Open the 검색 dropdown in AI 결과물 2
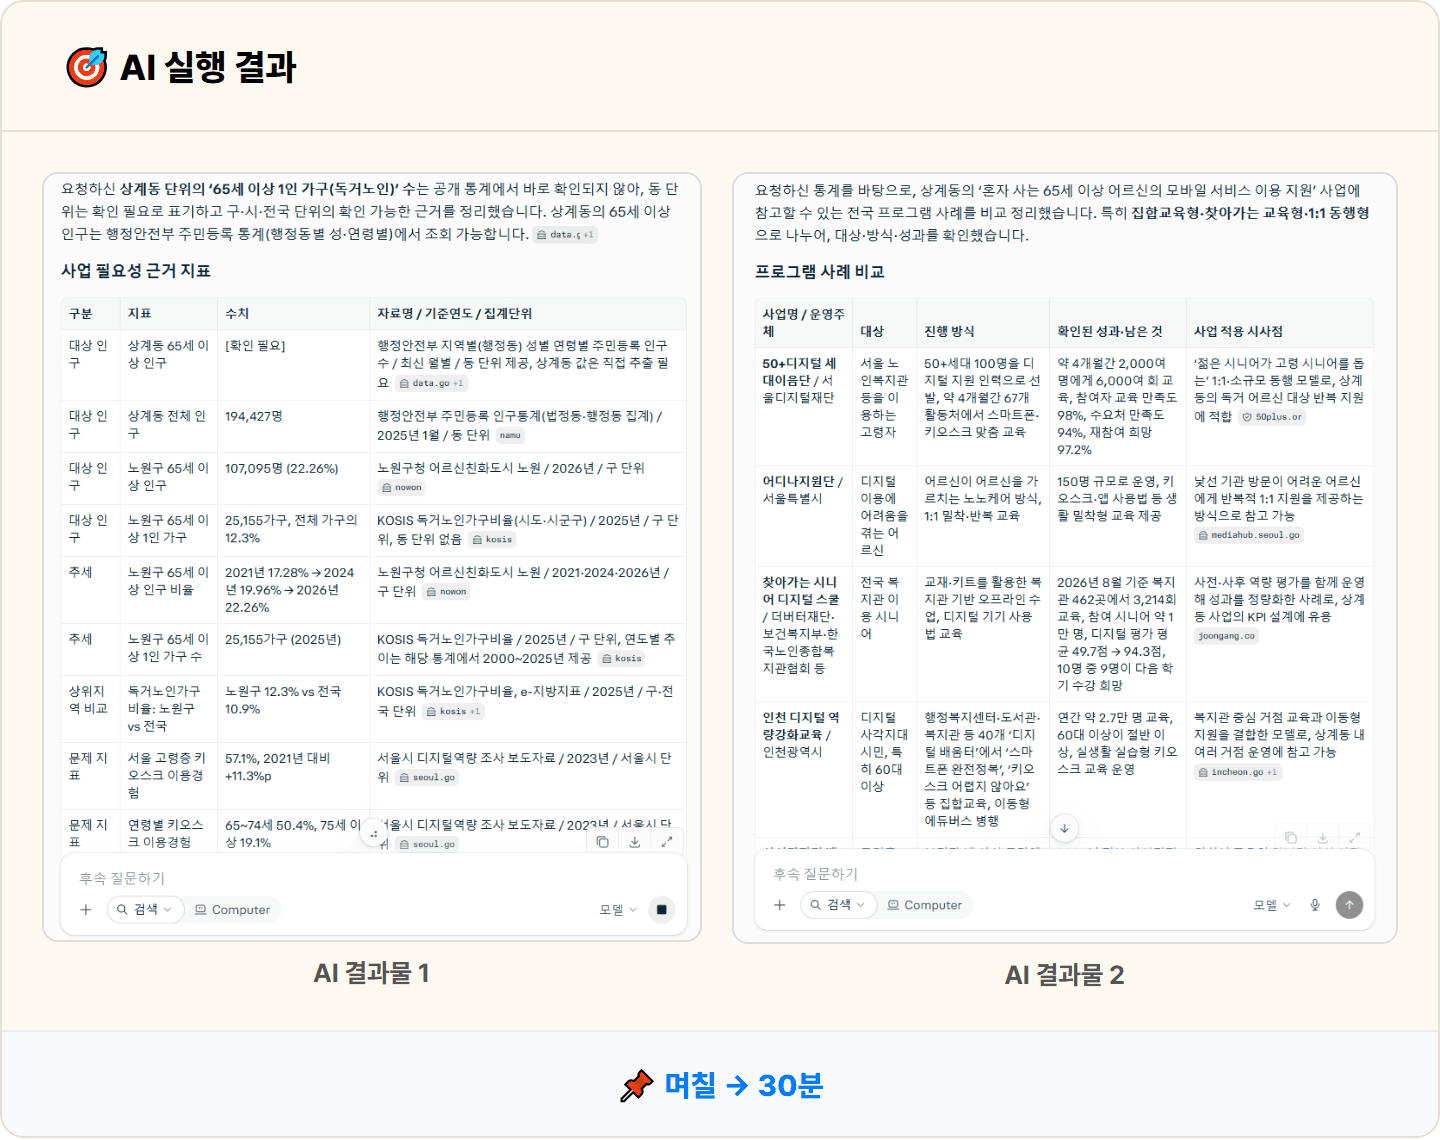This screenshot has height=1140, width=1440. [838, 905]
